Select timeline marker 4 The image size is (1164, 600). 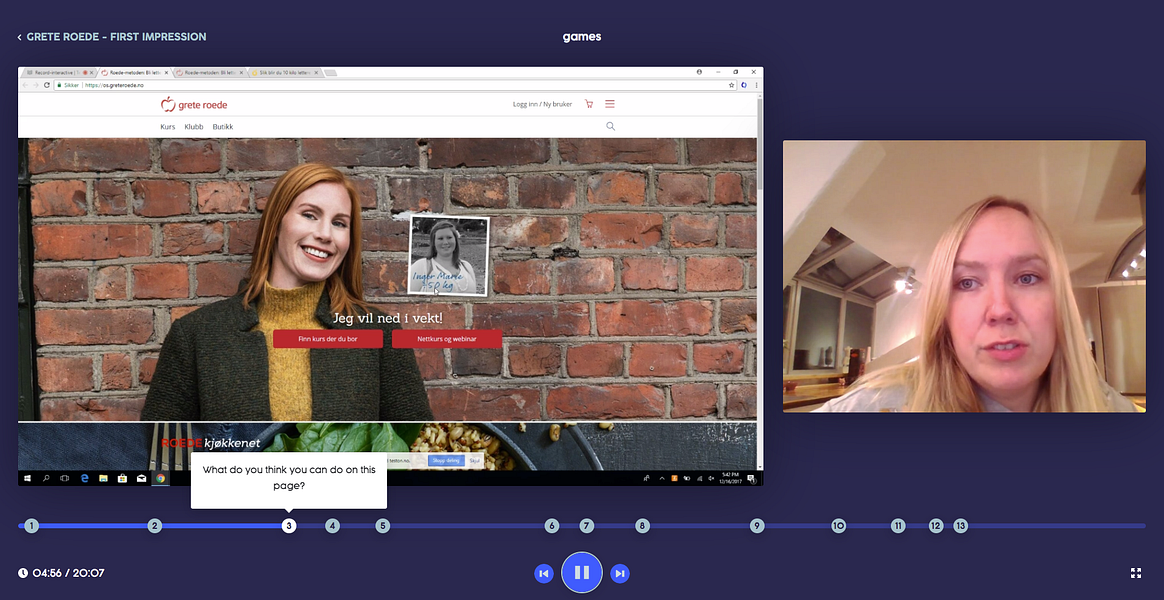[x=333, y=526]
